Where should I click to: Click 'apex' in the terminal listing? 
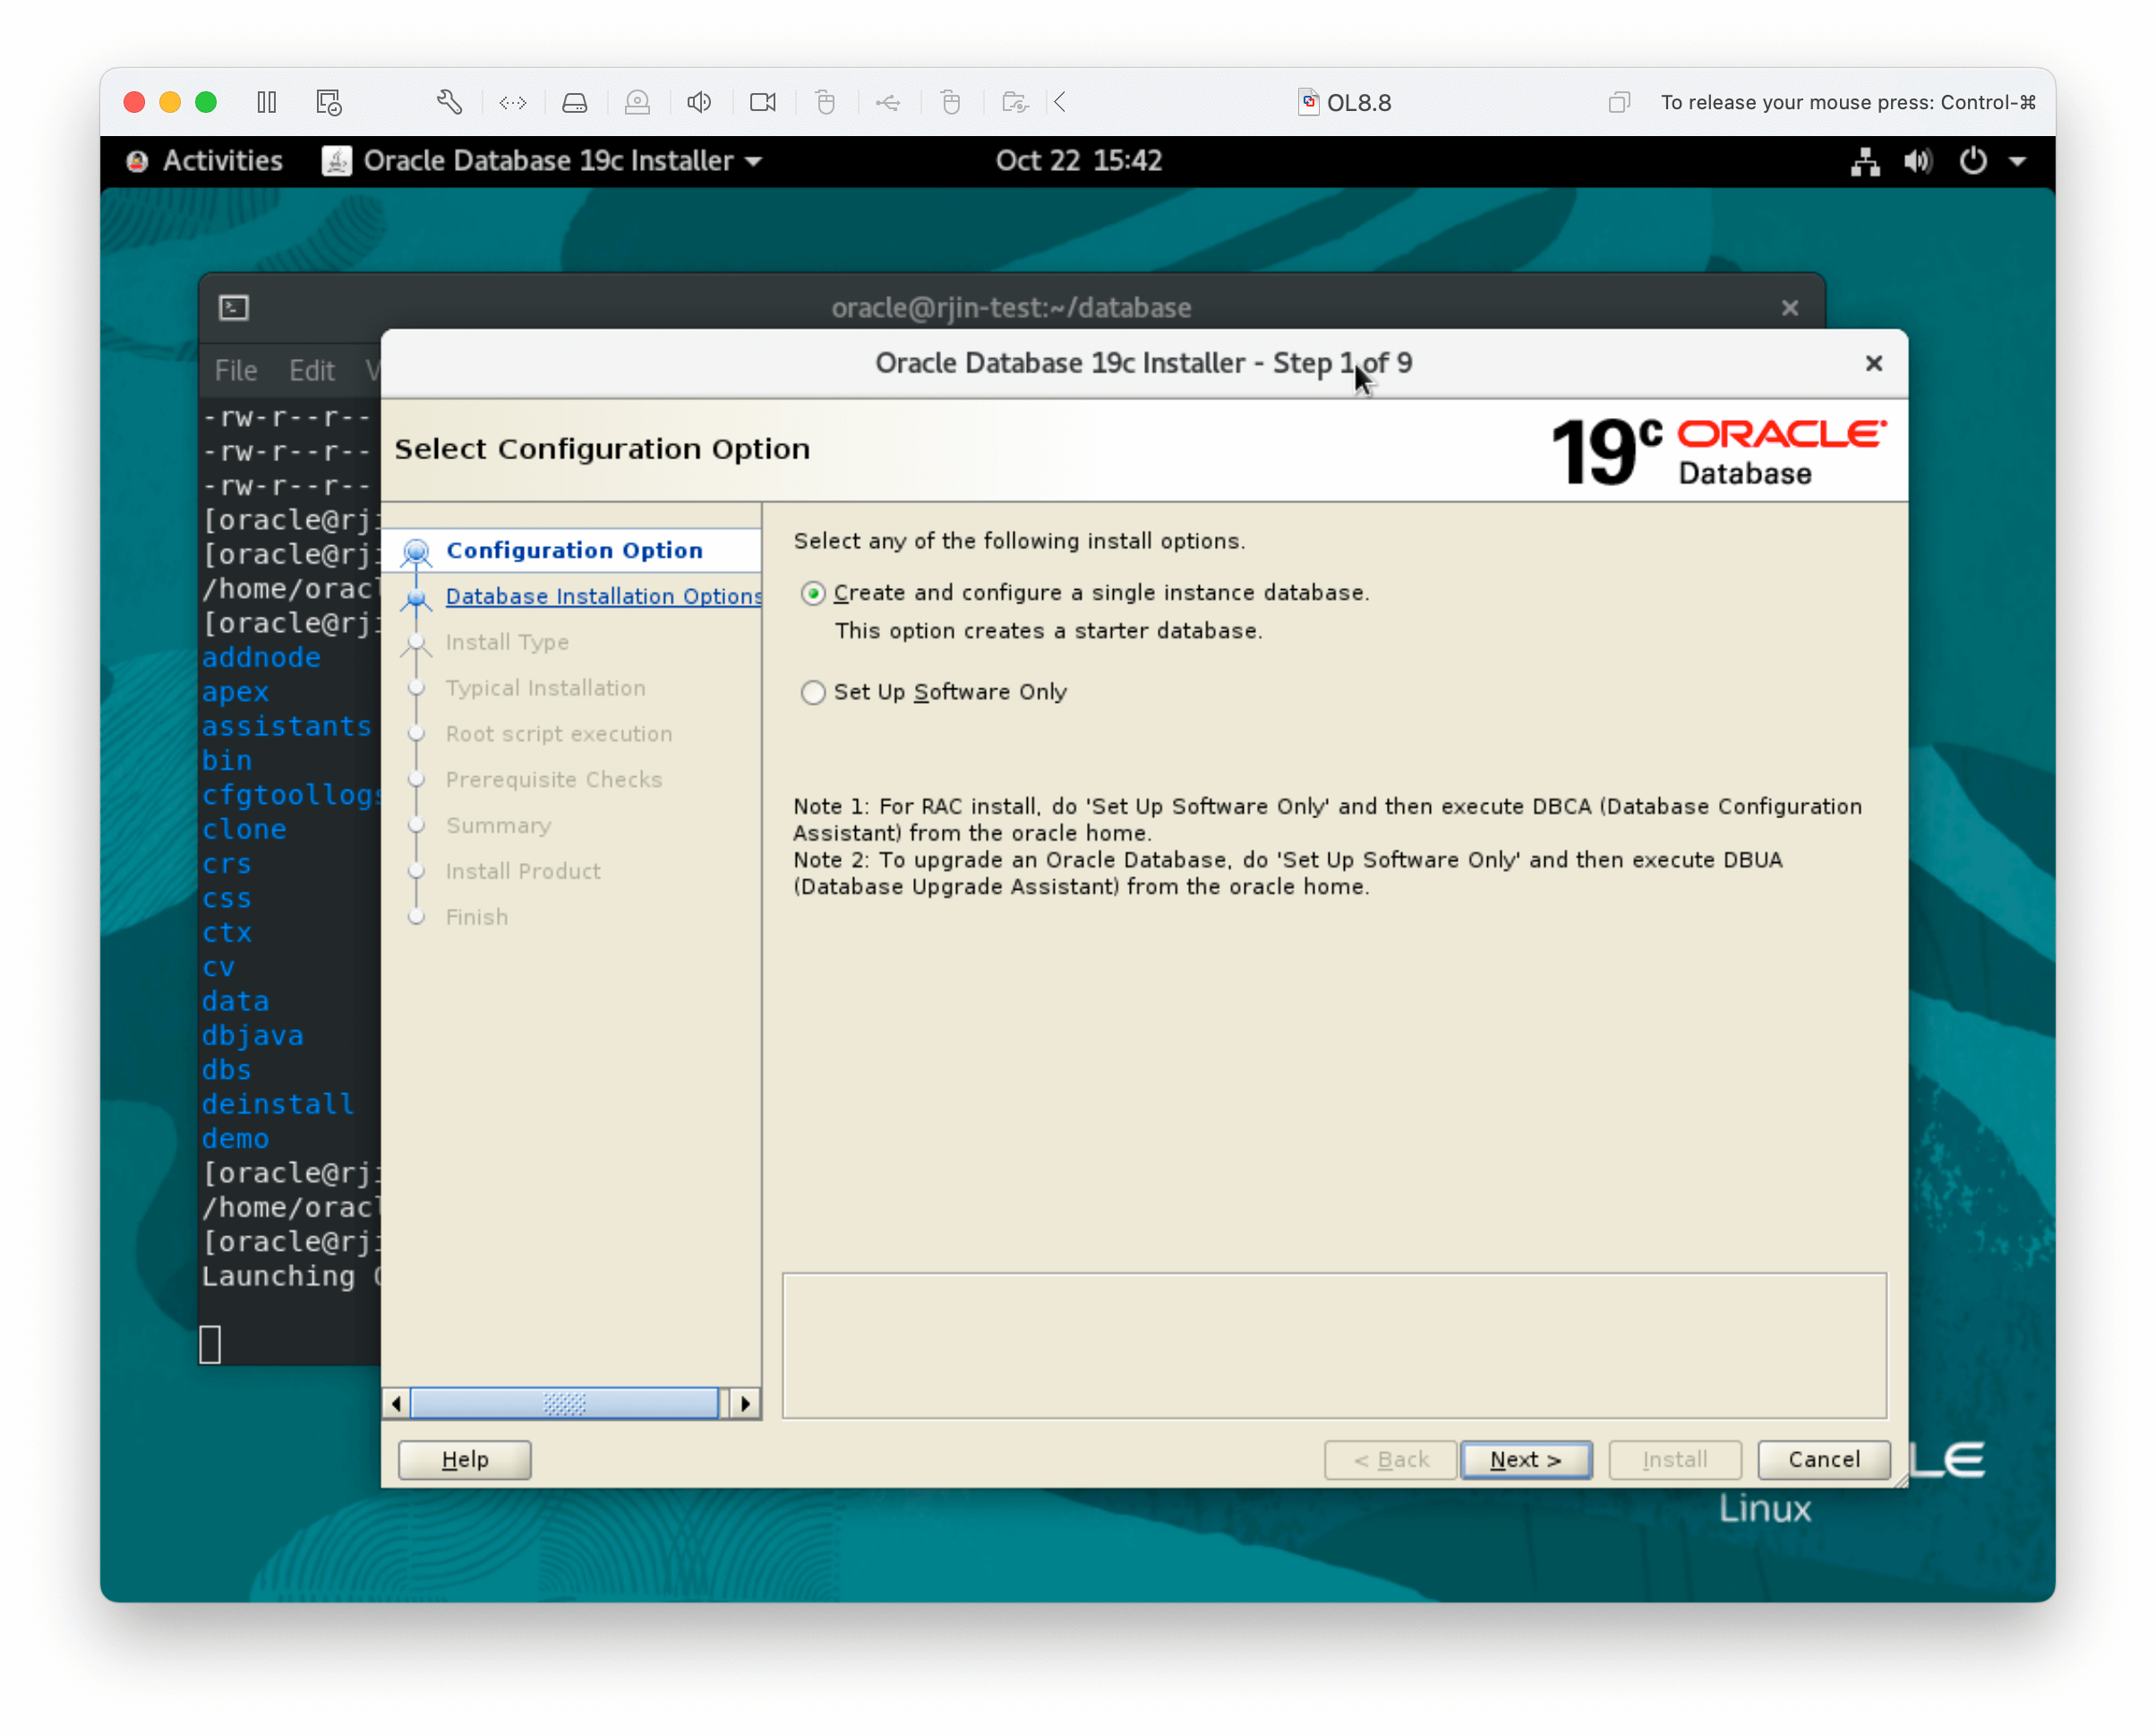(x=235, y=692)
